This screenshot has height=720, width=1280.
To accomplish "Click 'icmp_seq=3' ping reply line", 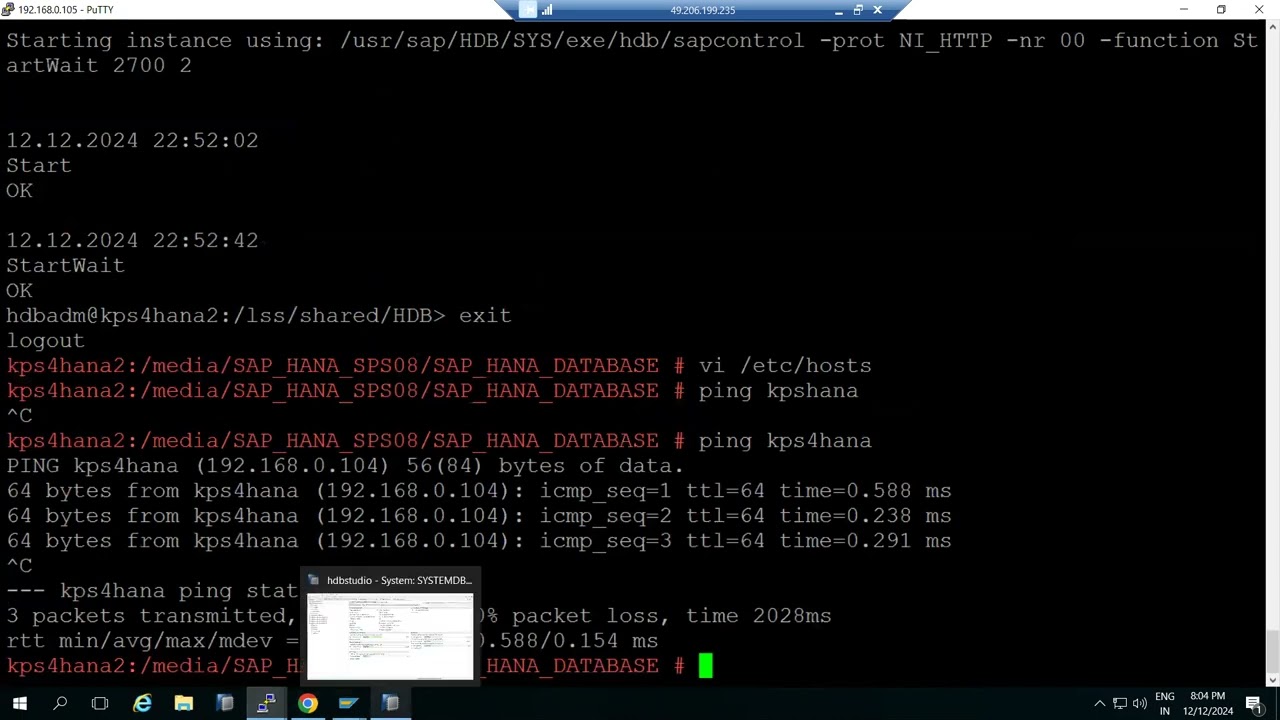I will coord(479,541).
